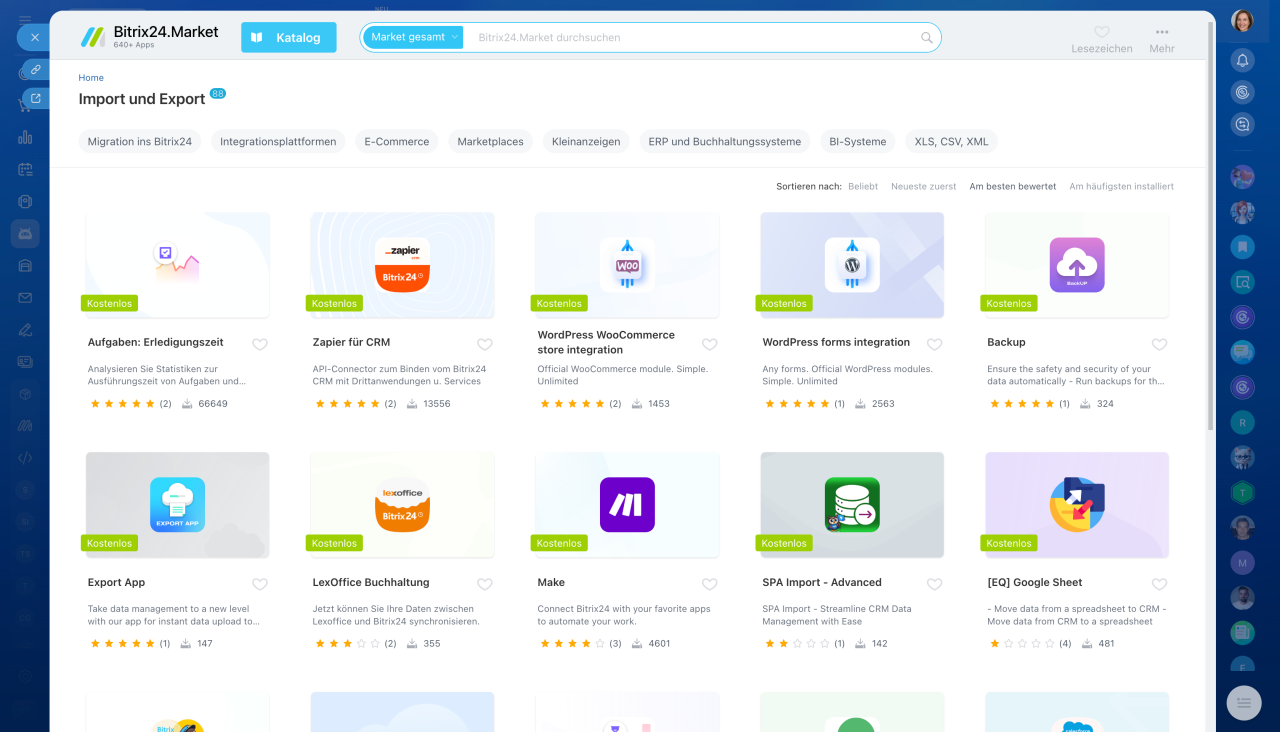Open the SPA Import - Advanced title
Image resolution: width=1280 pixels, height=732 pixels.
(822, 582)
